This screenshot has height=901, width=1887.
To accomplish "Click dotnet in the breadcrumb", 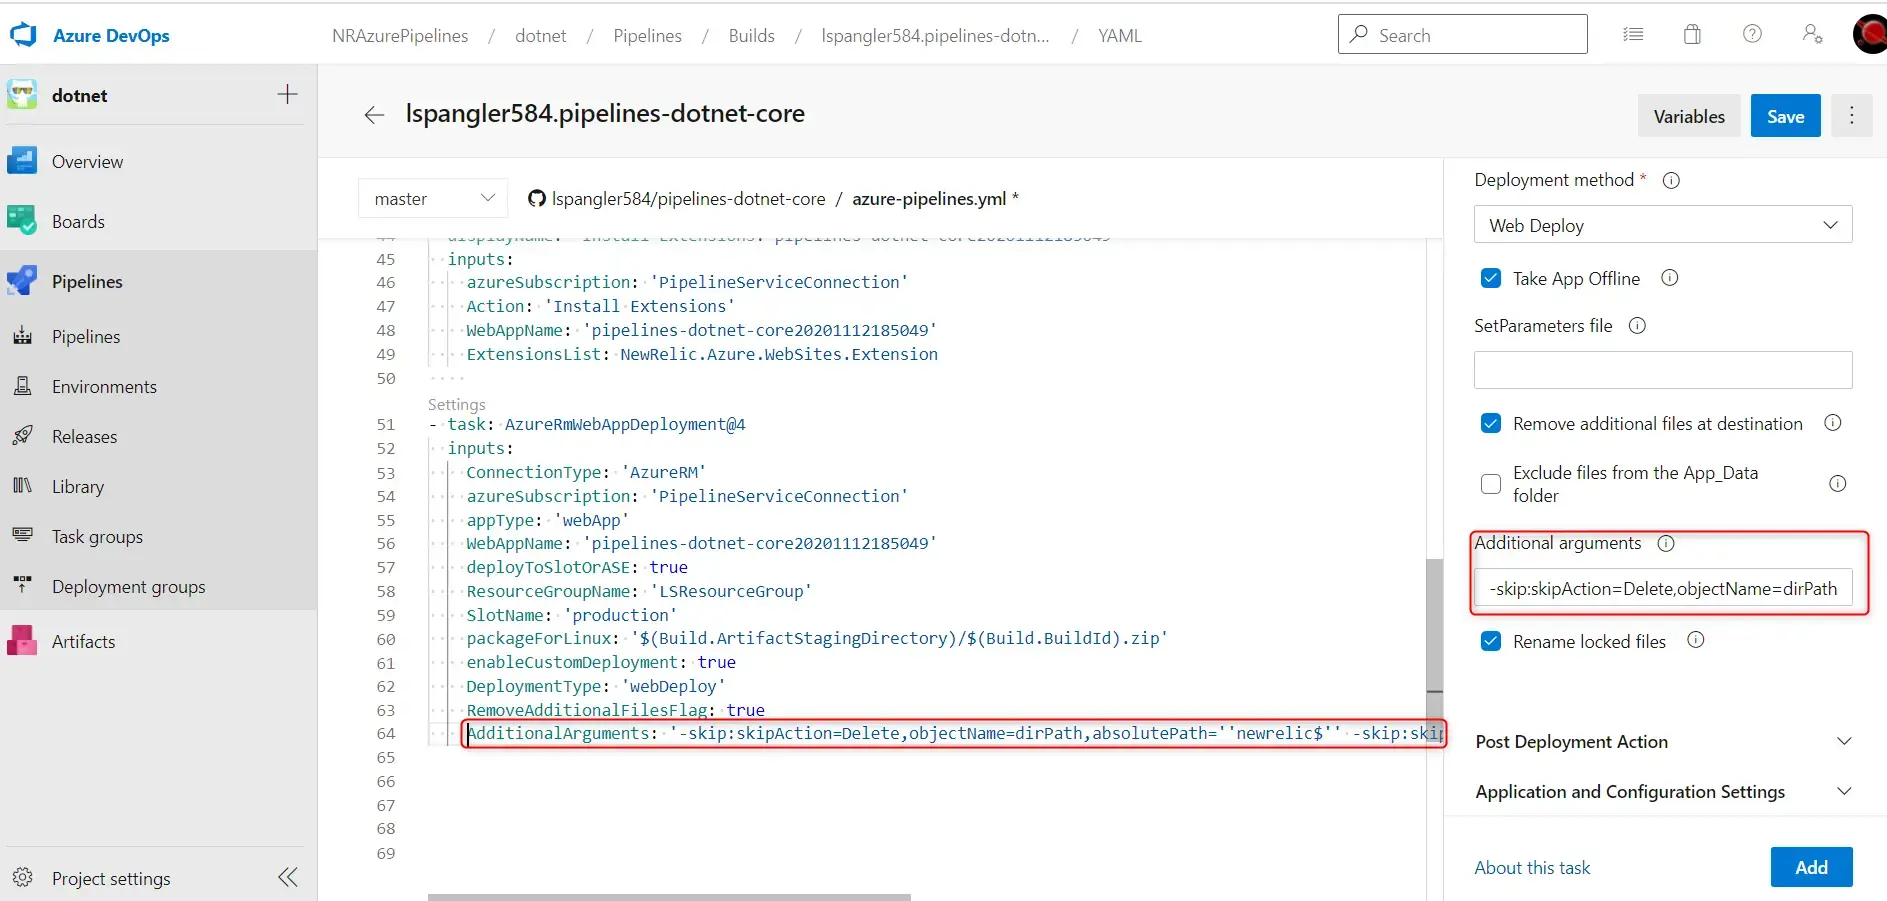I will click(x=540, y=35).
